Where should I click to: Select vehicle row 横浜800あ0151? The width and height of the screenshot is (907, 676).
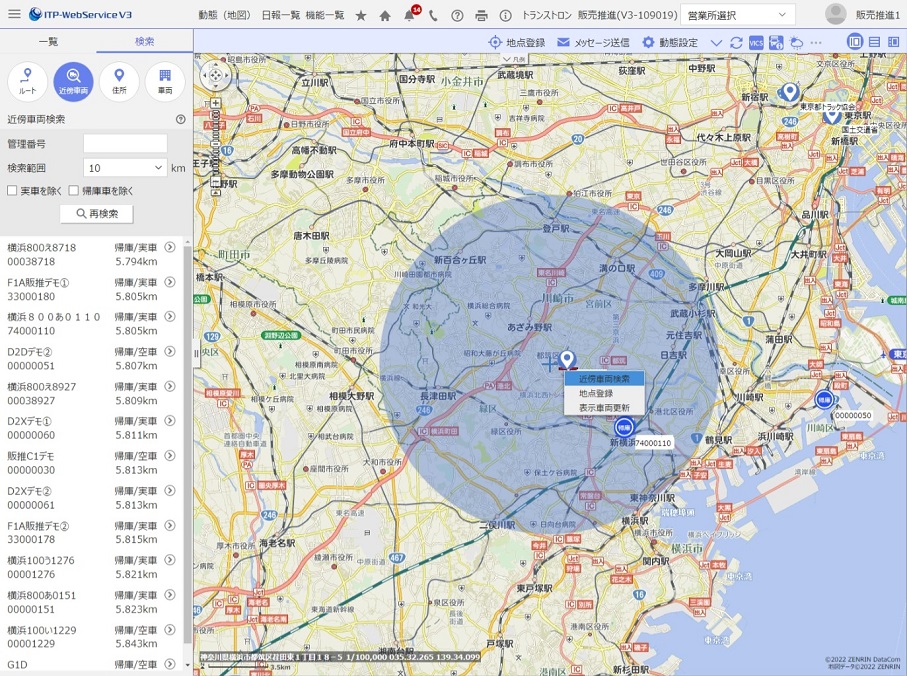[91, 602]
